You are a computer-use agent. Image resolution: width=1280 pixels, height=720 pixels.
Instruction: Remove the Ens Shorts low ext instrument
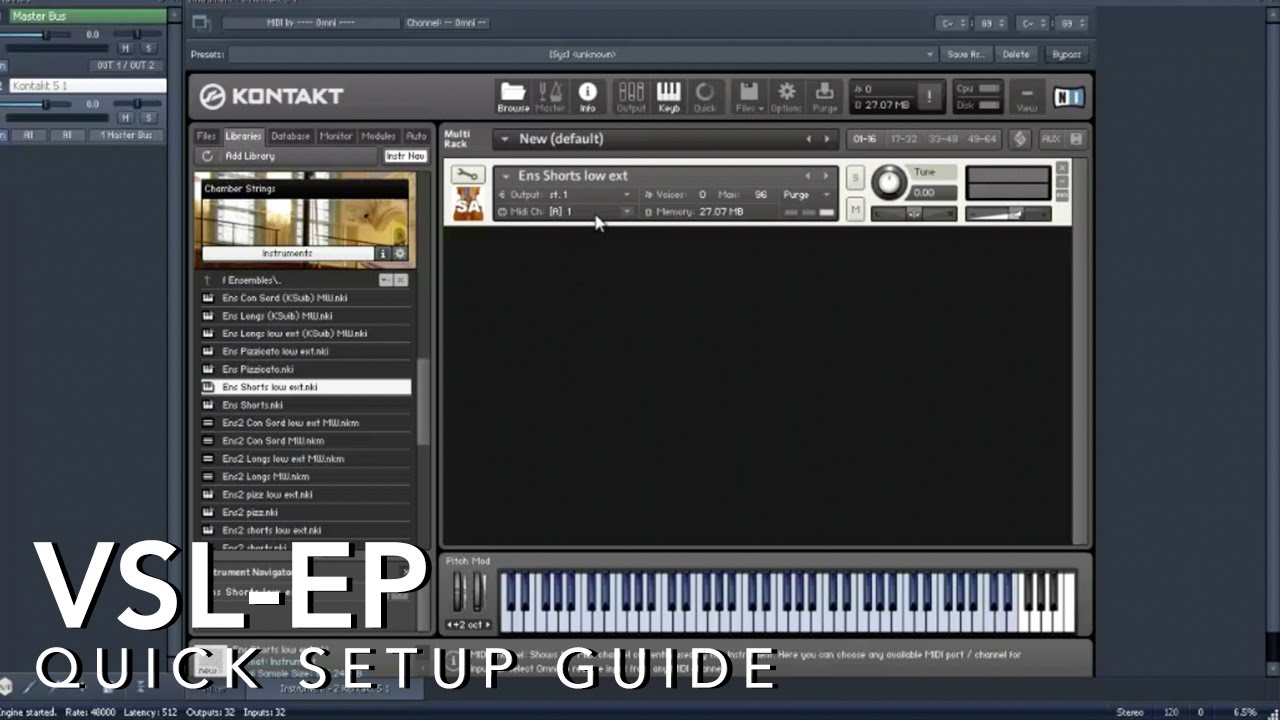pyautogui.click(x=1062, y=168)
